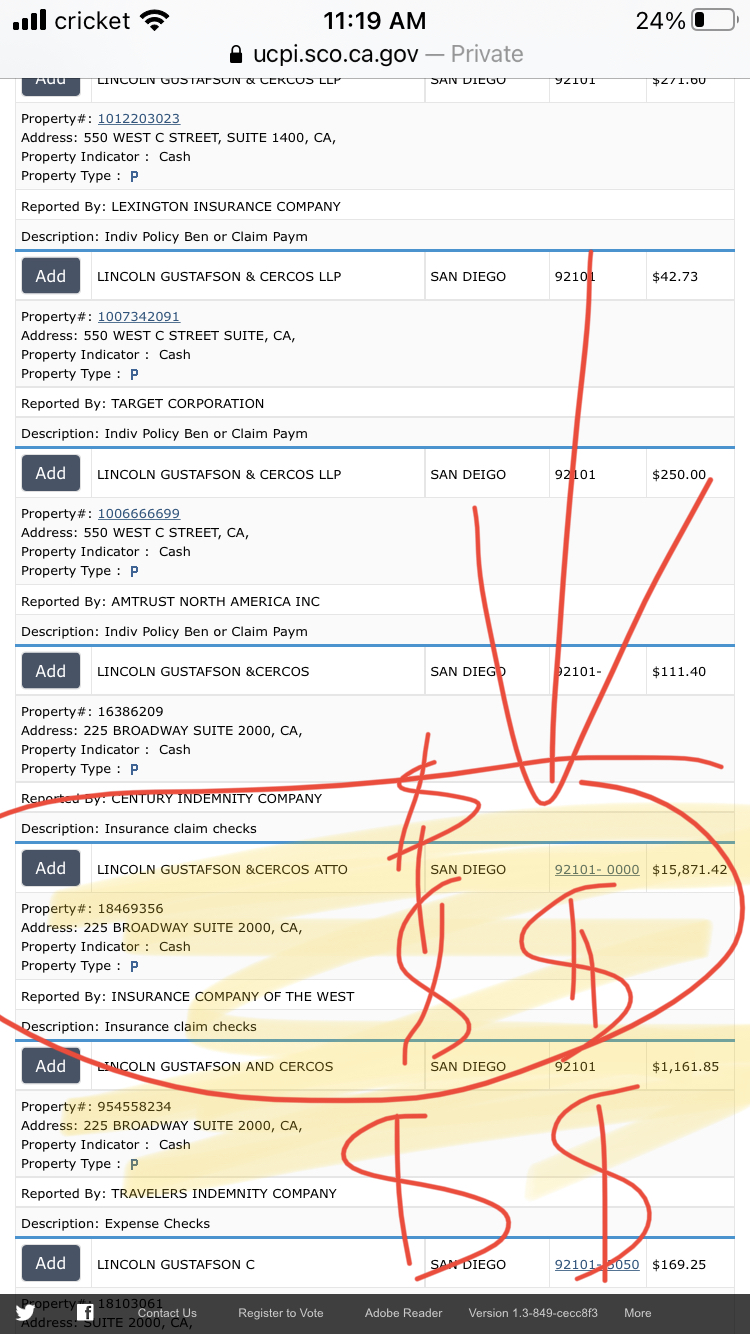Open the Register to Vote footer link
This screenshot has width=750, height=1334.
(x=281, y=1313)
